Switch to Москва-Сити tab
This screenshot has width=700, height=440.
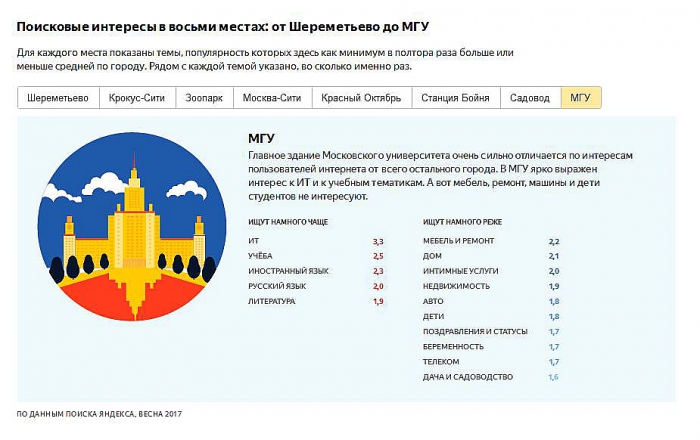click(272, 98)
